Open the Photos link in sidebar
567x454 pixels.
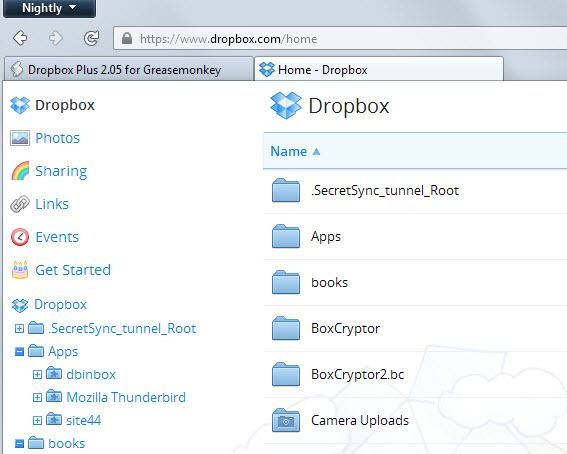(x=57, y=138)
